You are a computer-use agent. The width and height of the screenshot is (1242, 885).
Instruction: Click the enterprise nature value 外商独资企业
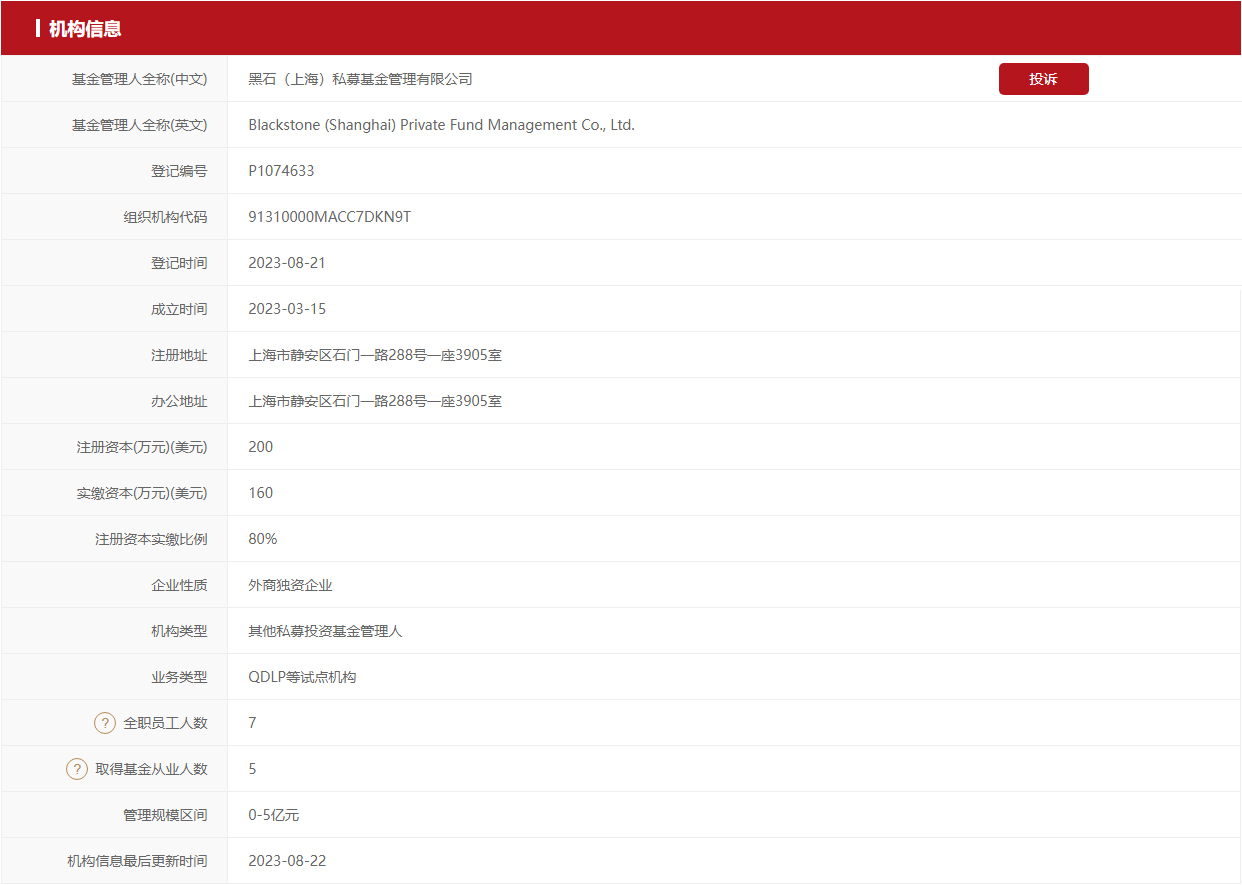tap(290, 585)
